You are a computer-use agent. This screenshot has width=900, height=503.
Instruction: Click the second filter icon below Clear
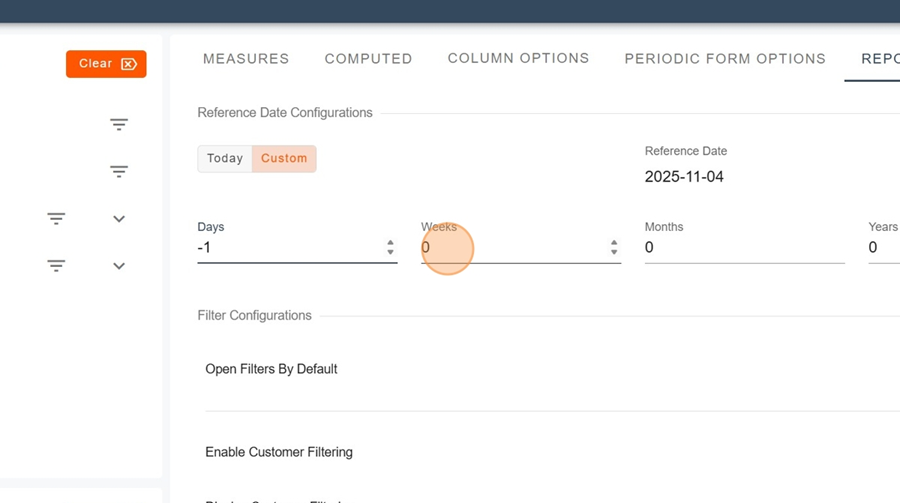pyautogui.click(x=119, y=172)
